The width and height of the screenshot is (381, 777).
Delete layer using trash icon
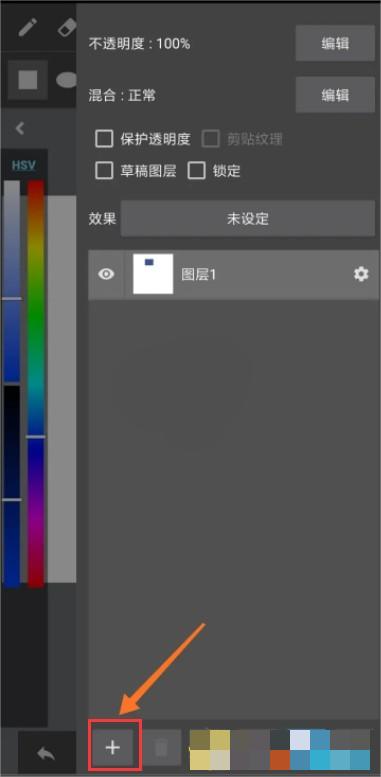pyautogui.click(x=162, y=747)
